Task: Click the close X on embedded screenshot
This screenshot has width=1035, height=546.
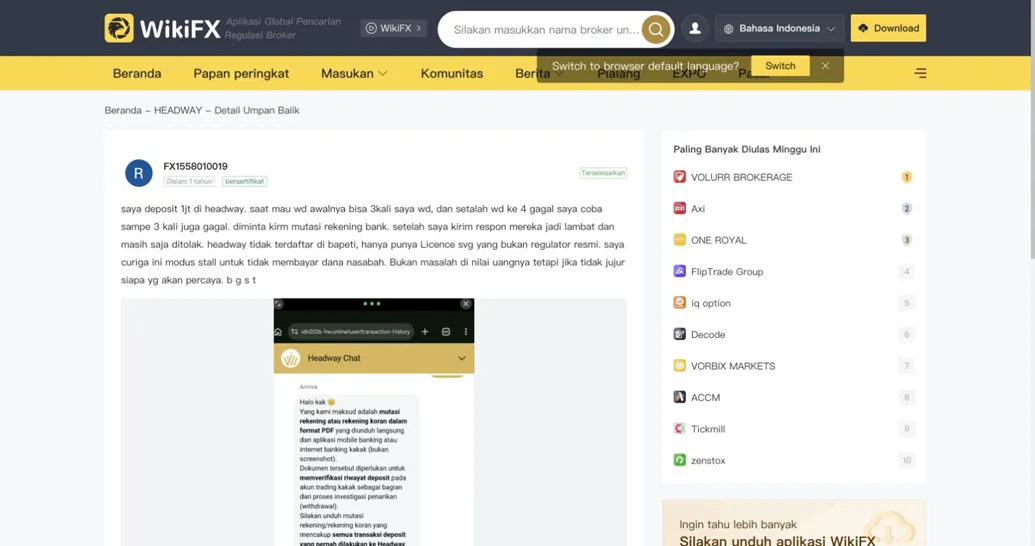Action: coord(466,304)
